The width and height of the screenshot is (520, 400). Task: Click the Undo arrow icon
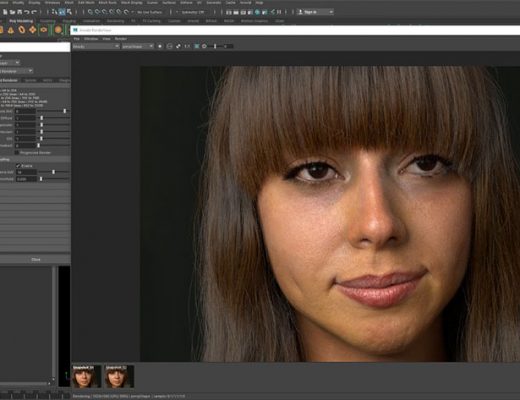pyautogui.click(x=27, y=12)
